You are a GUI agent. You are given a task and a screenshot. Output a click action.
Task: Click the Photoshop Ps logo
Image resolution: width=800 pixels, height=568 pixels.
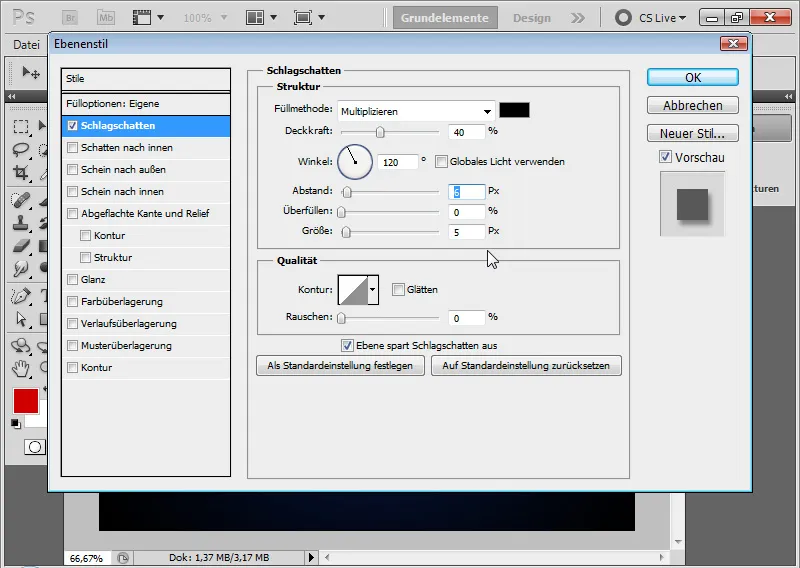click(23, 17)
